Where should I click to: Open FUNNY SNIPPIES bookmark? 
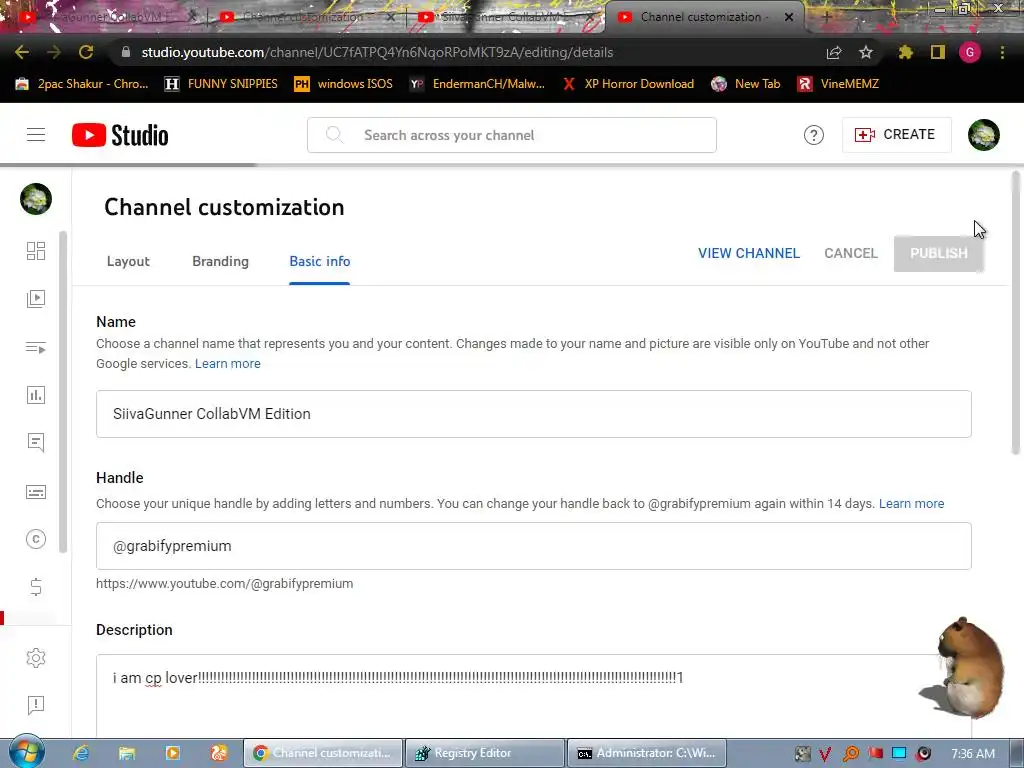coord(221,84)
